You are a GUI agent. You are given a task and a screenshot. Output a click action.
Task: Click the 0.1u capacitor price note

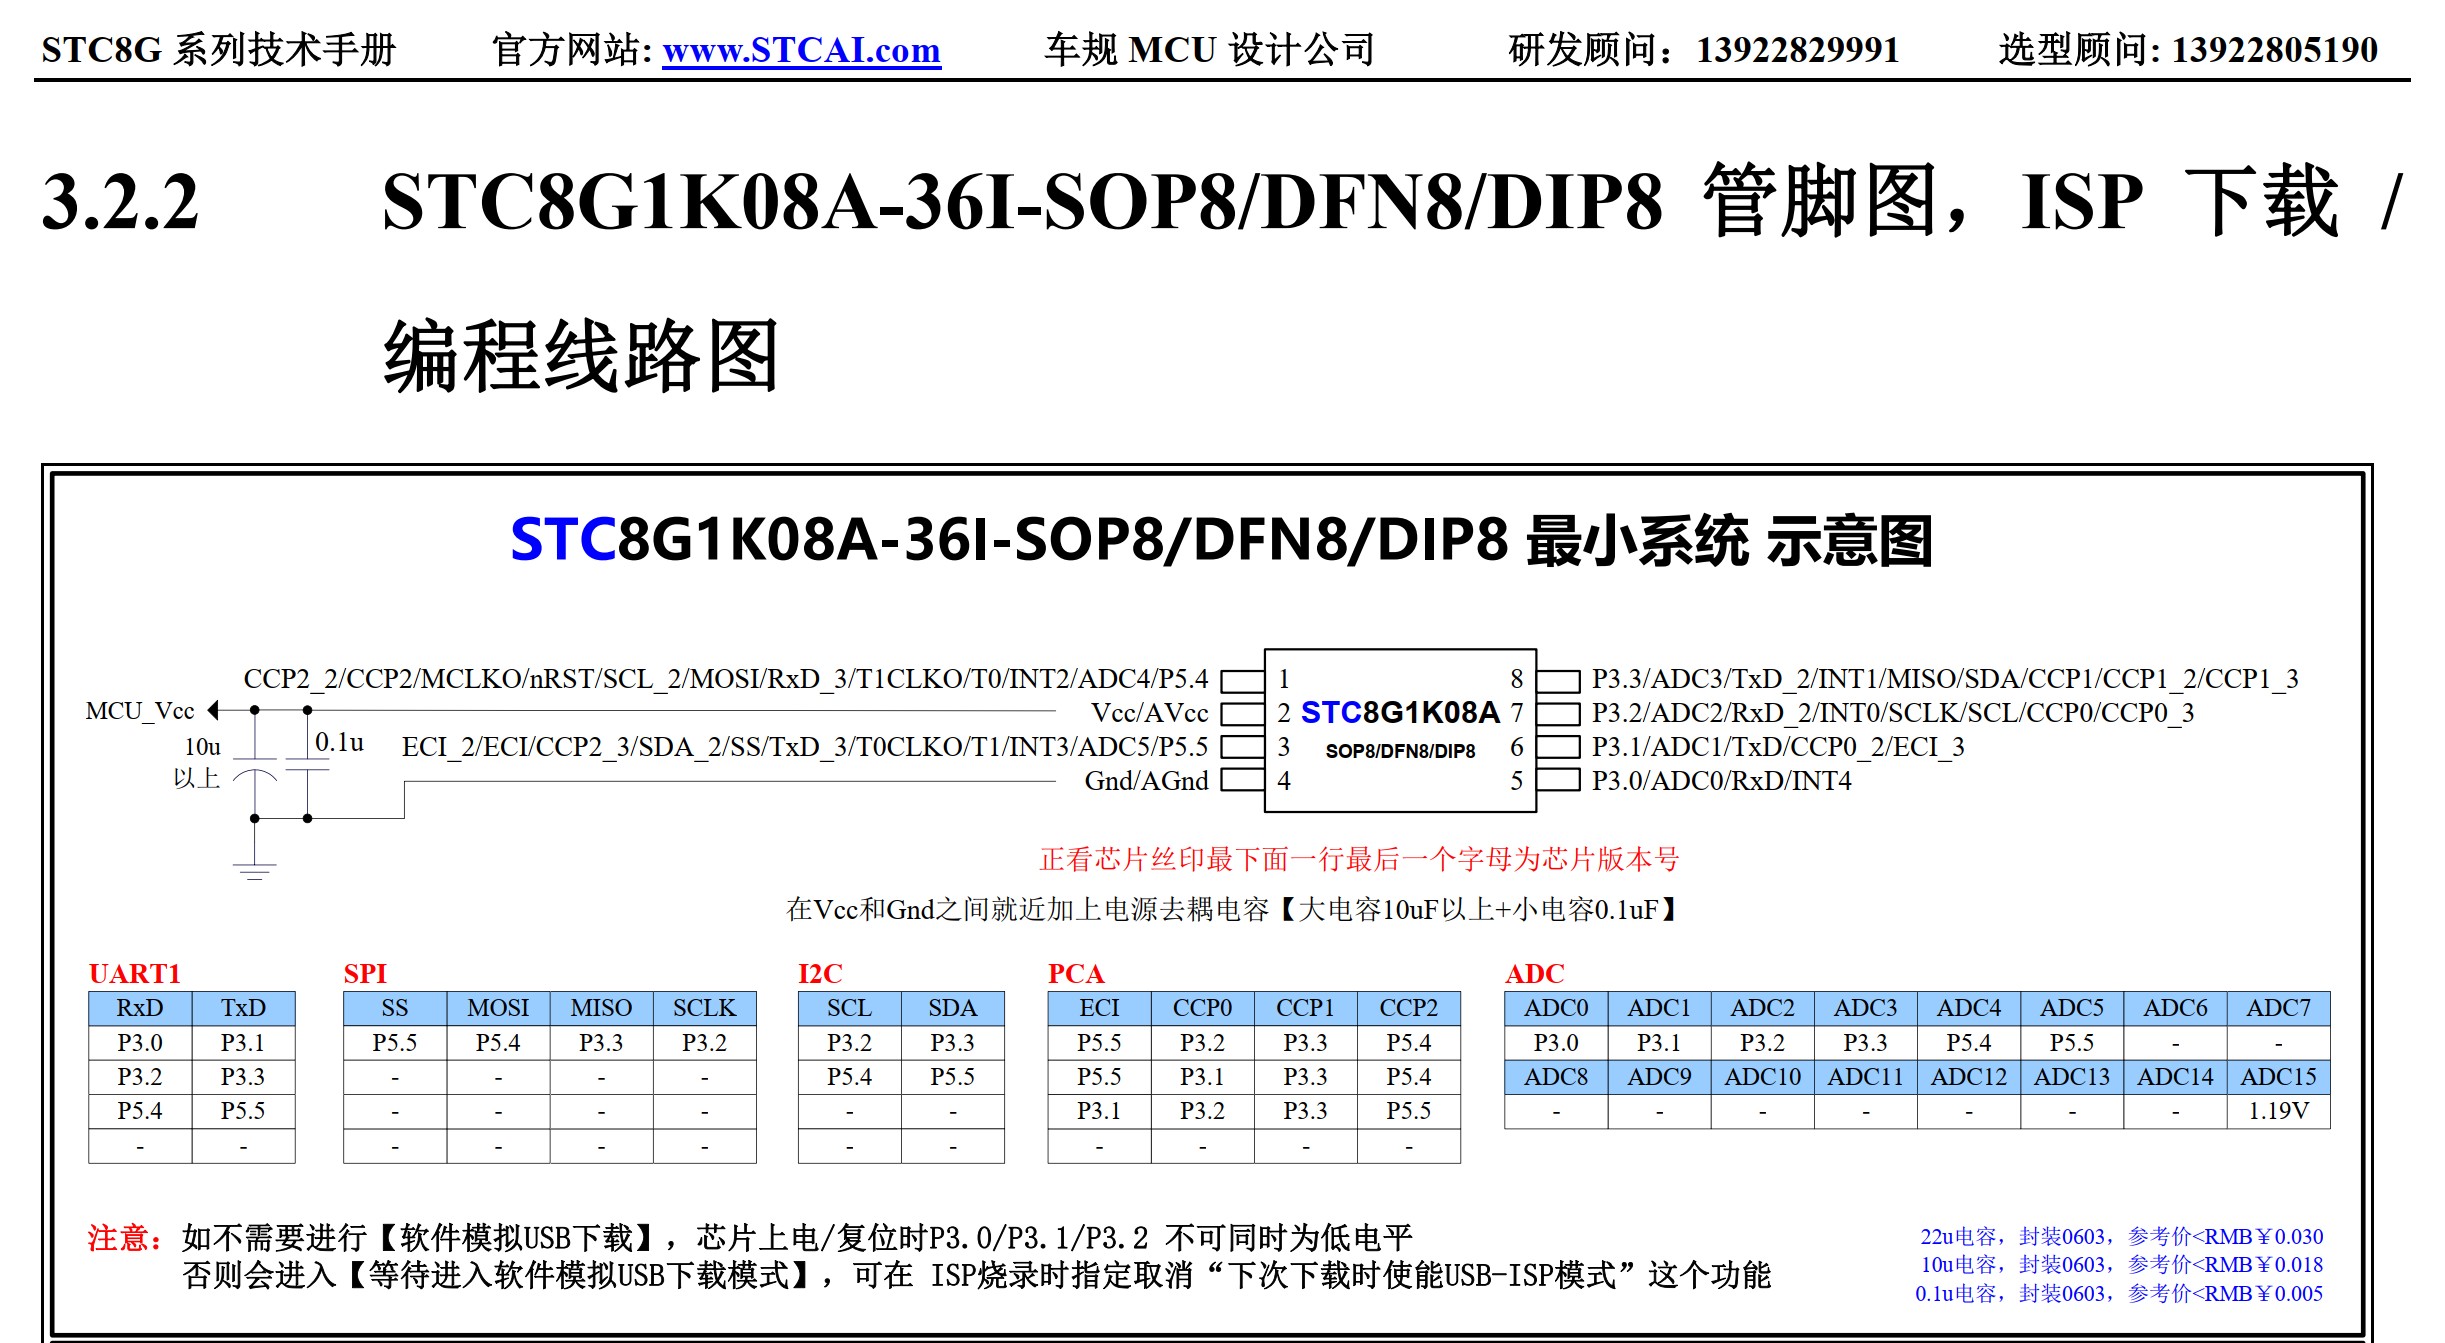pyautogui.click(x=2119, y=1294)
